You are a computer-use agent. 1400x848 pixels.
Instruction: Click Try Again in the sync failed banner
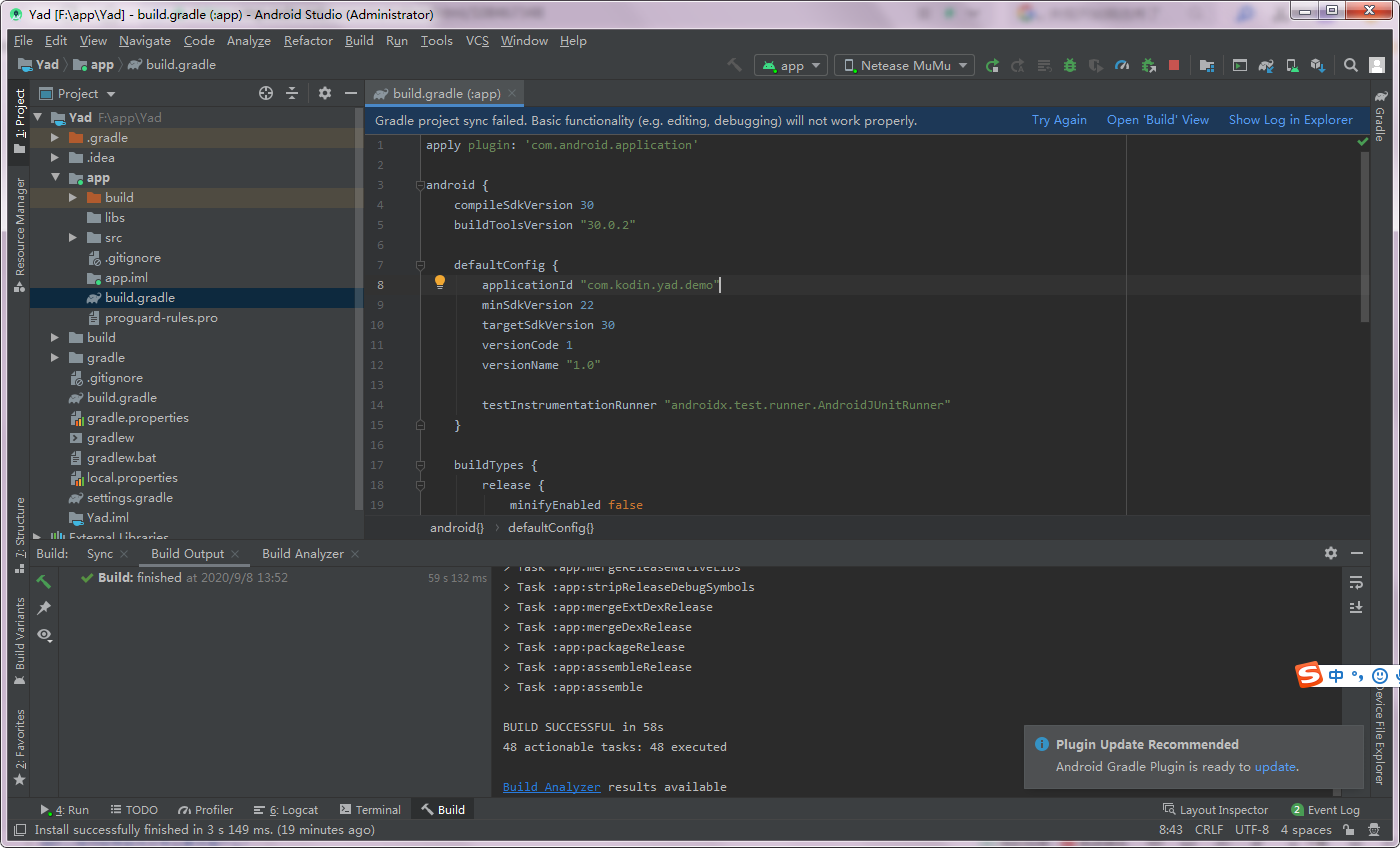tap(1059, 119)
